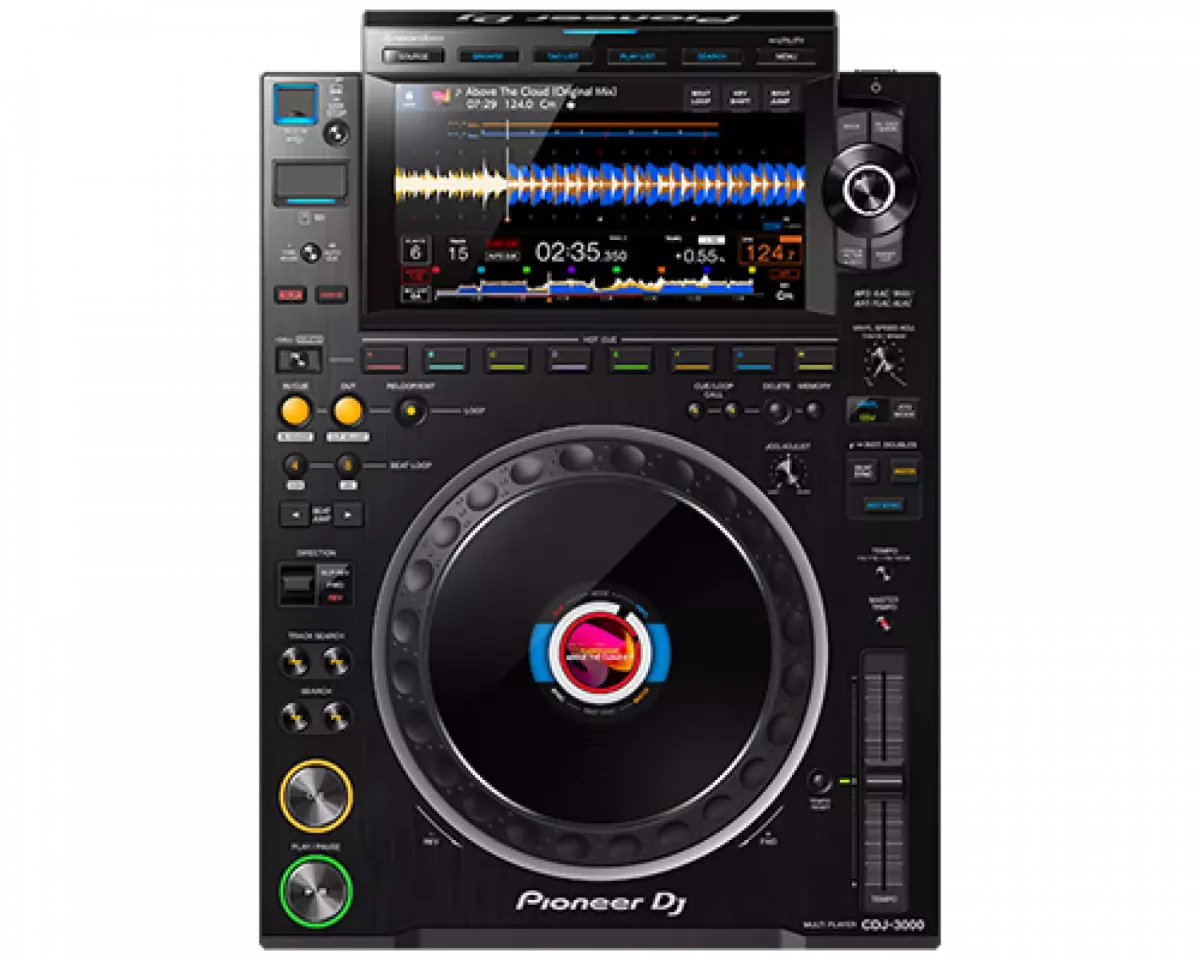This screenshot has width=1200, height=960.
Task: Open the BEAT LOOP option on the touchscreen
Action: [x=701, y=98]
